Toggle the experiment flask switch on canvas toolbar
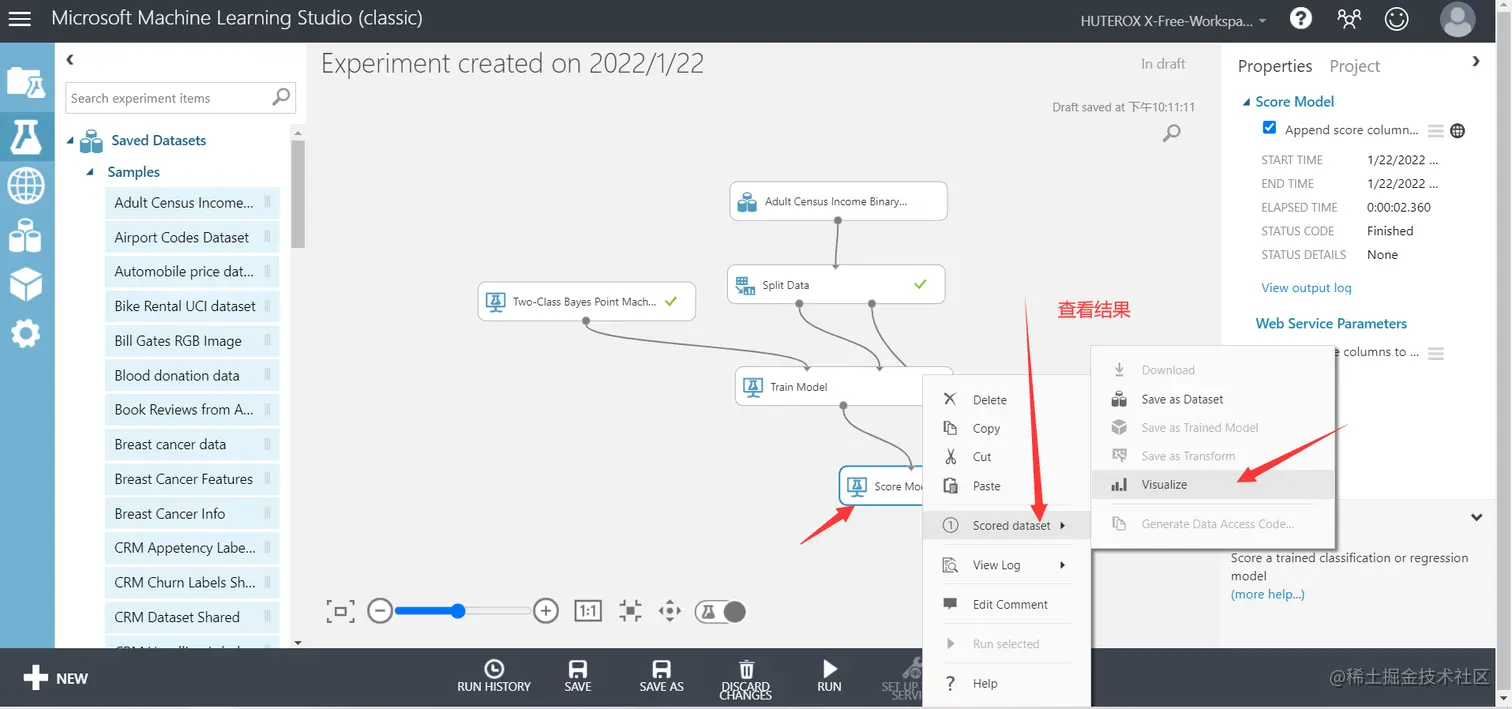 point(720,611)
